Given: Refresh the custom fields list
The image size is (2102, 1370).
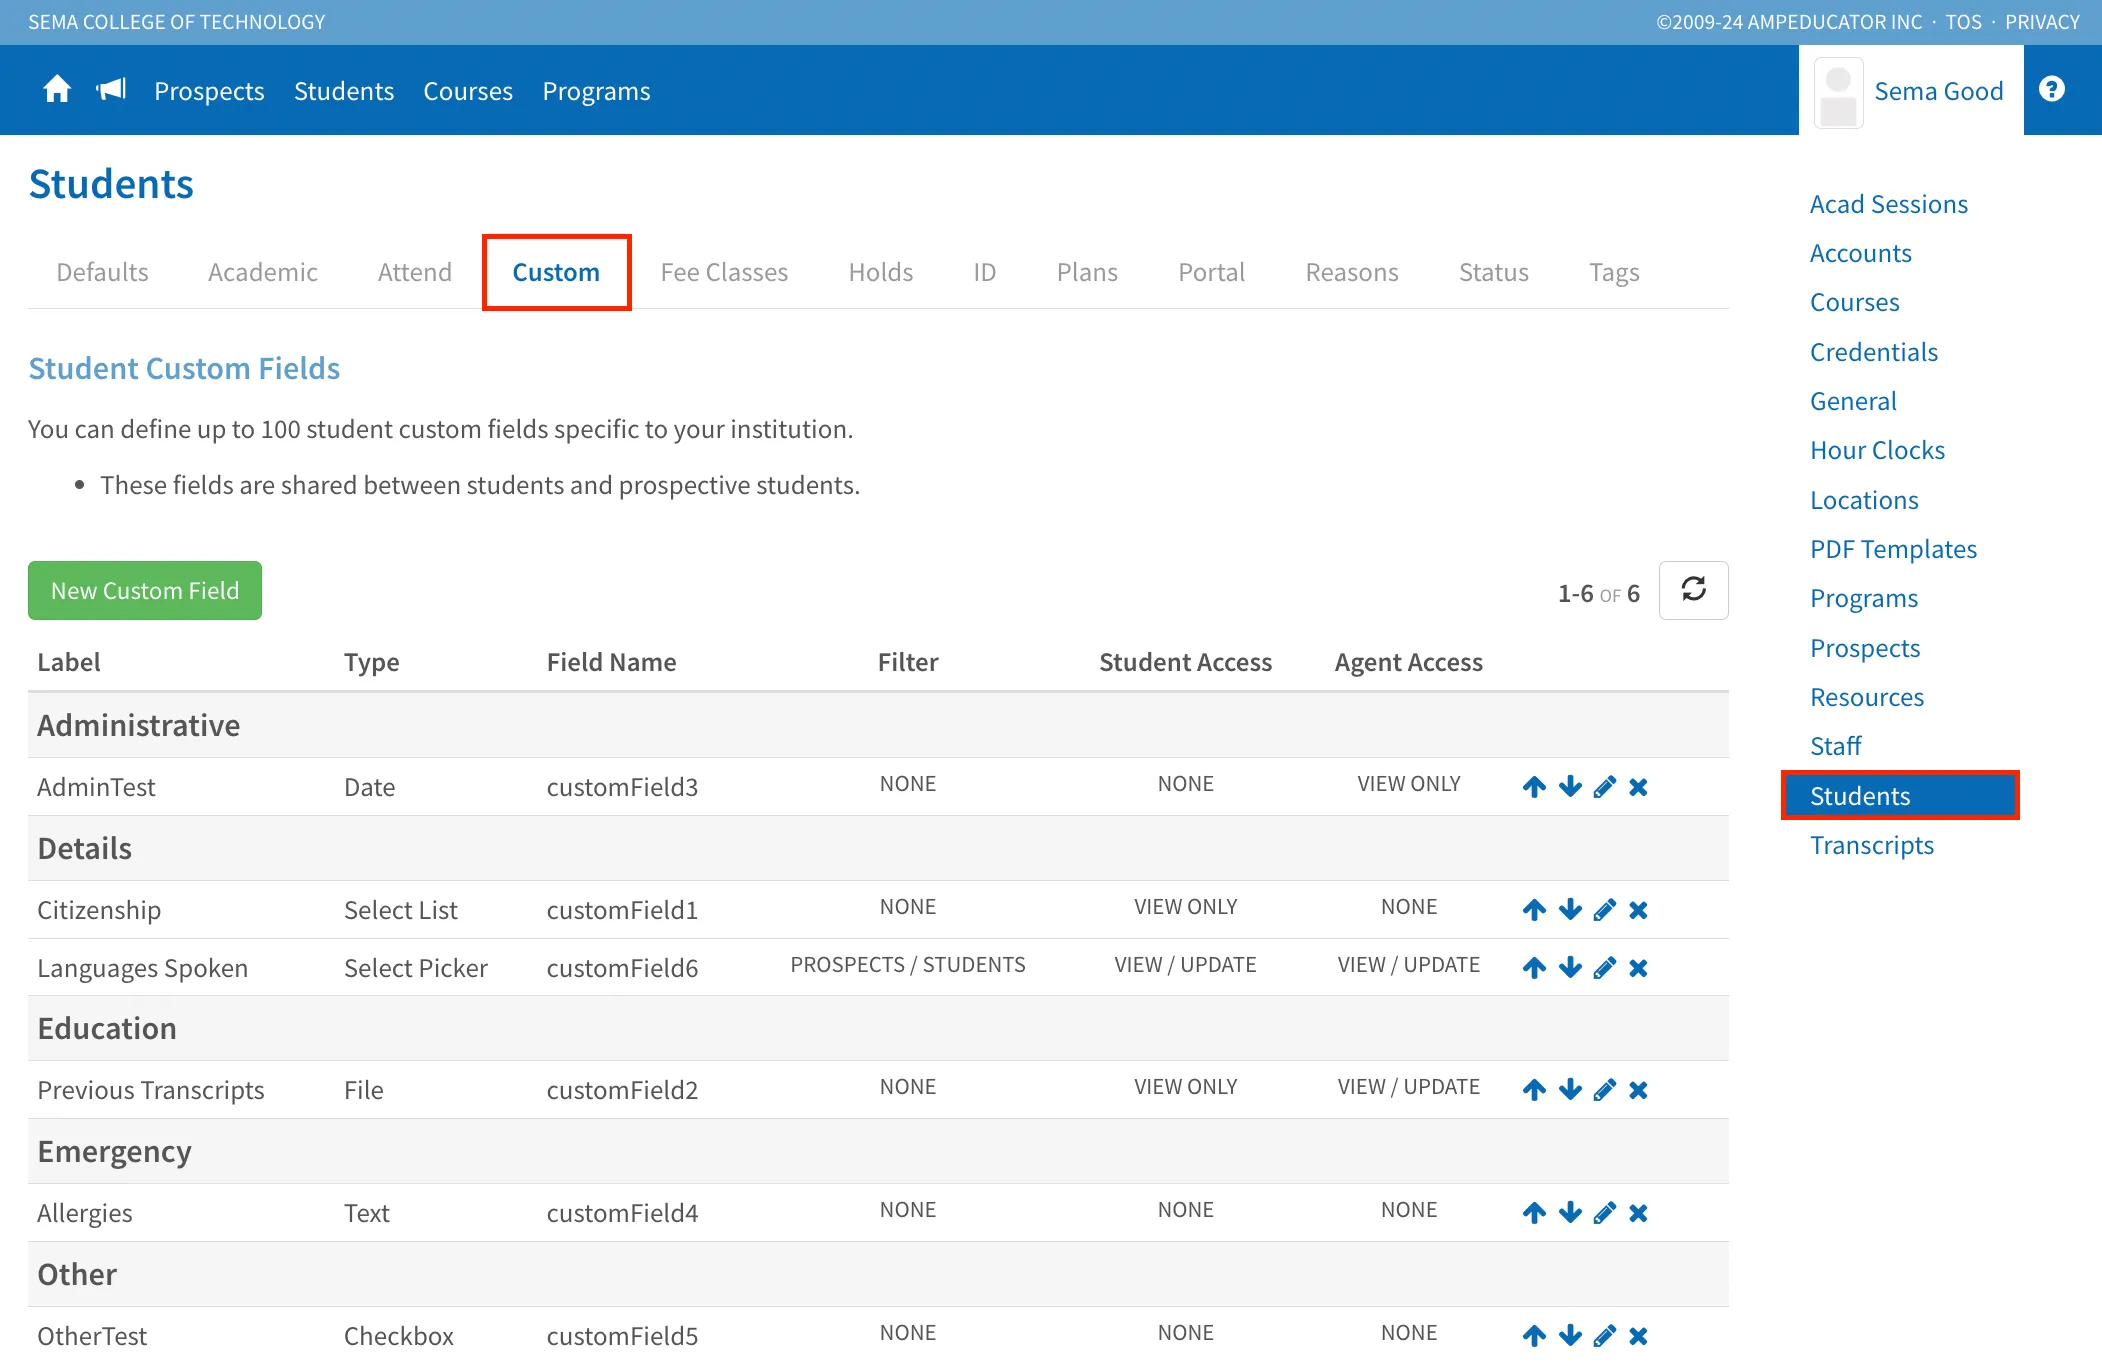Looking at the screenshot, I should click(x=1693, y=590).
